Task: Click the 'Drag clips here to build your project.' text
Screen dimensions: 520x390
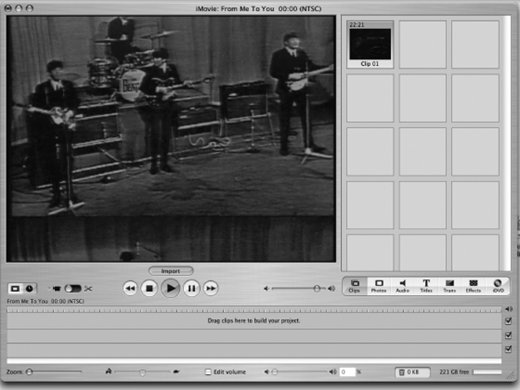Action: 254,321
